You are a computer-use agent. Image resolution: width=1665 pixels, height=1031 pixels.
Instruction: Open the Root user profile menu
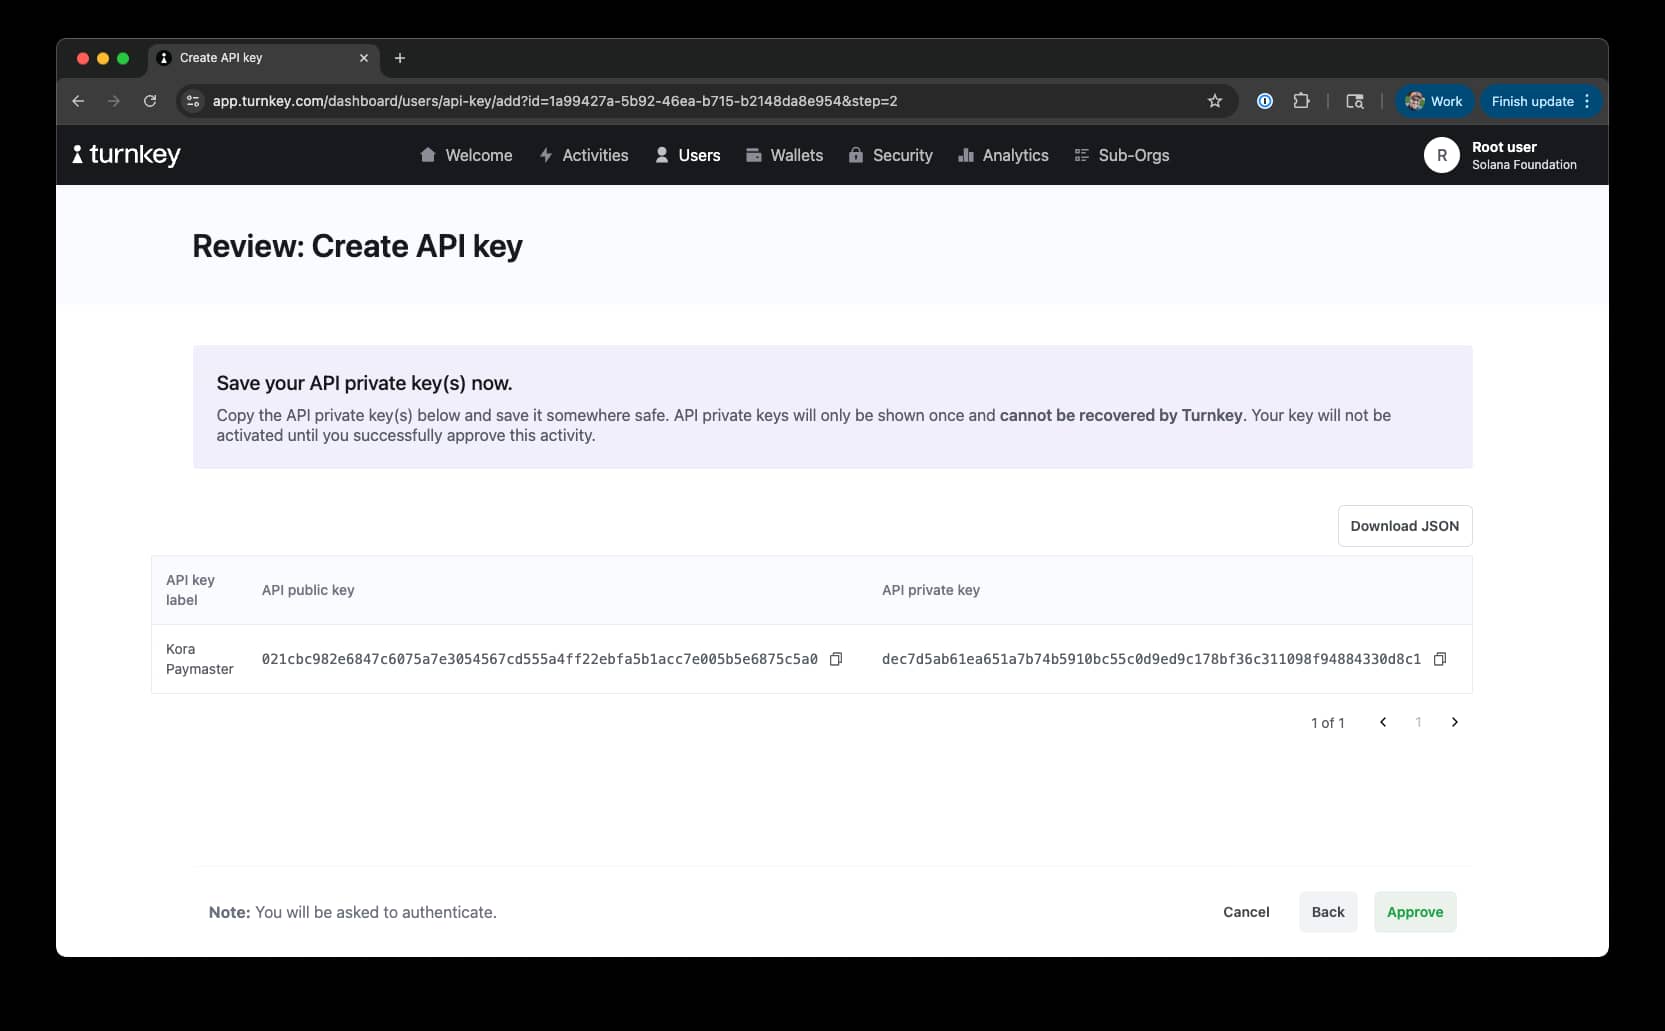coord(1500,155)
